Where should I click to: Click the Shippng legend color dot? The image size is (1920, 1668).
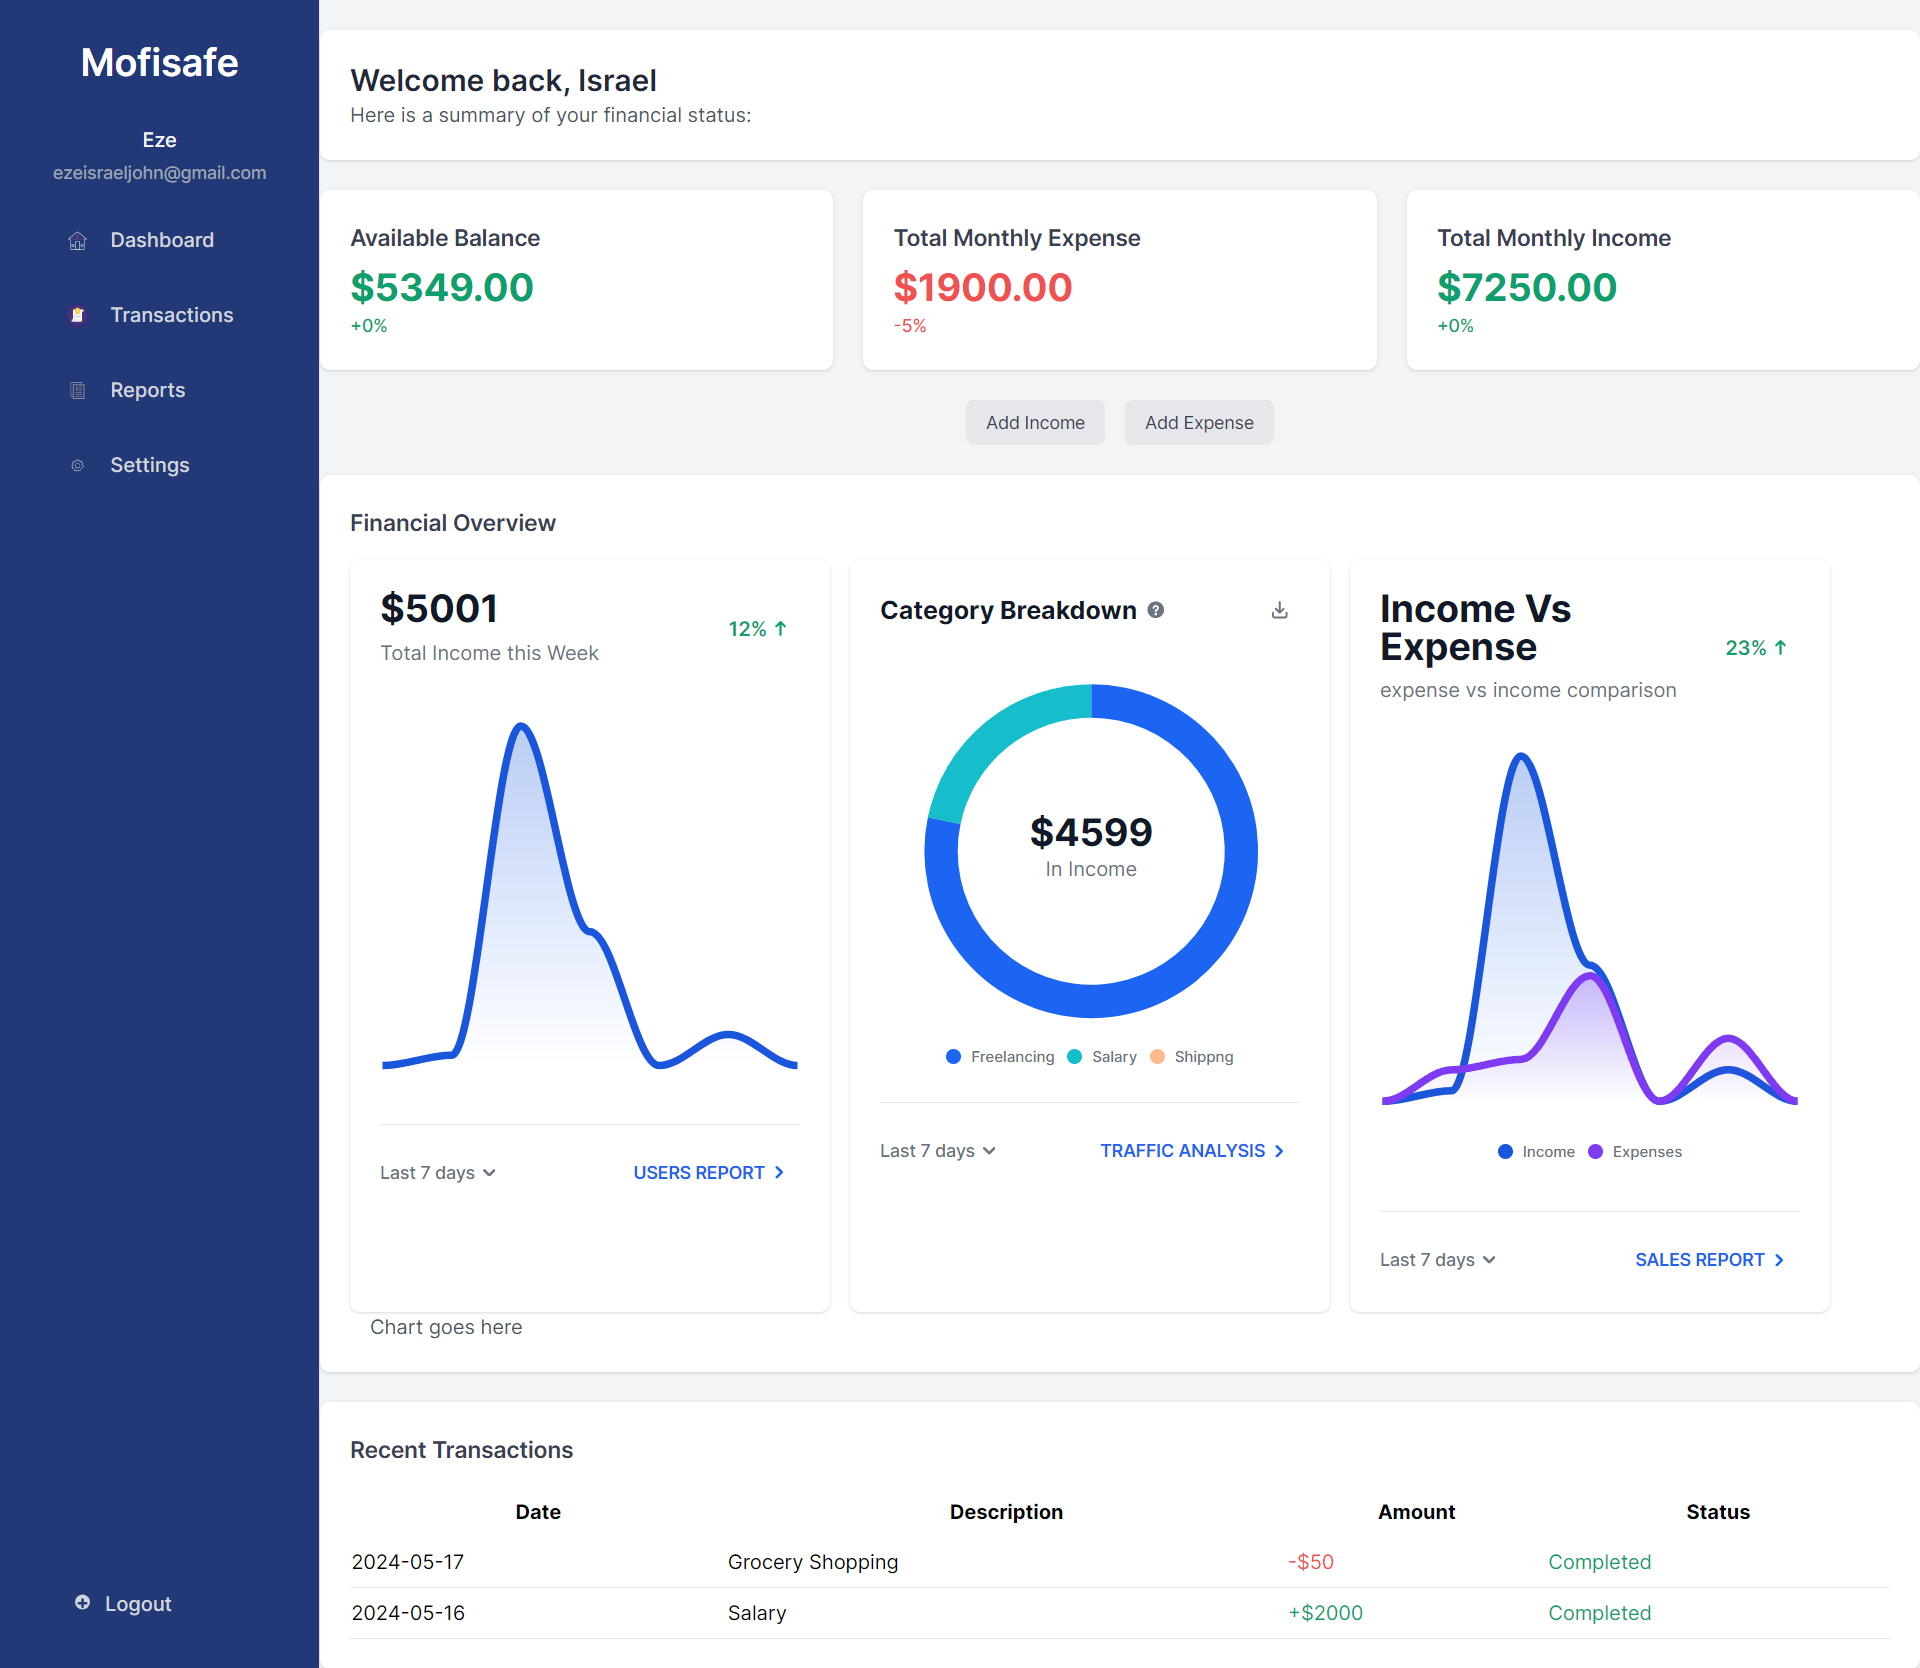click(x=1157, y=1057)
